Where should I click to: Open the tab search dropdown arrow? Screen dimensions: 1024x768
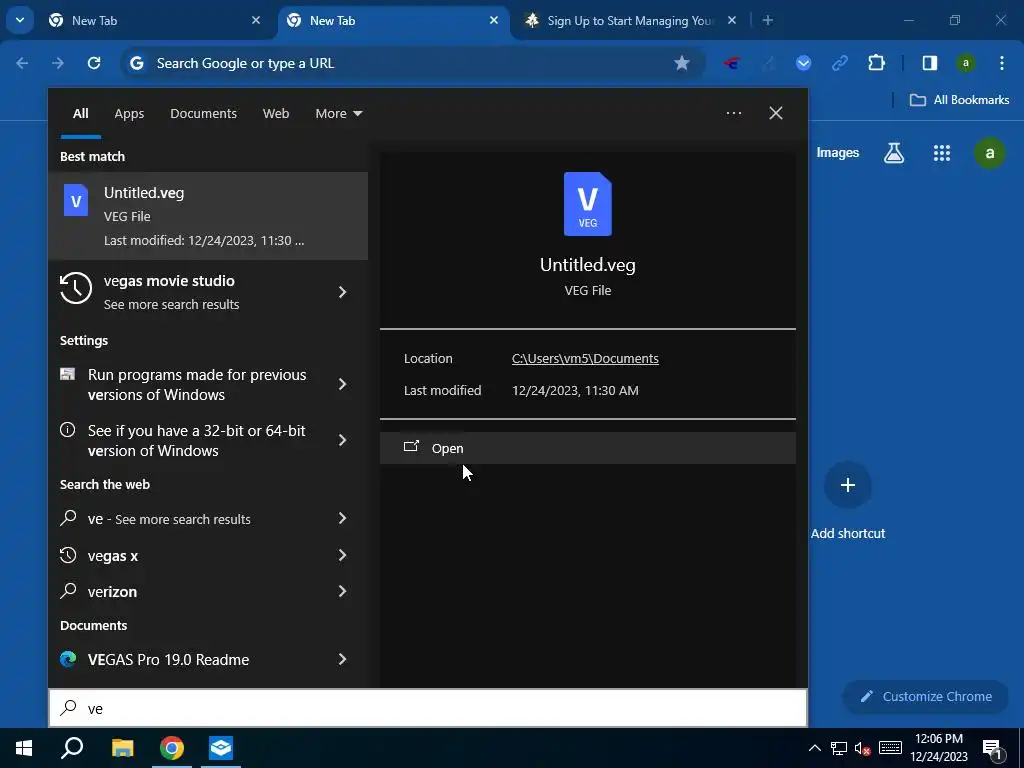coord(20,20)
